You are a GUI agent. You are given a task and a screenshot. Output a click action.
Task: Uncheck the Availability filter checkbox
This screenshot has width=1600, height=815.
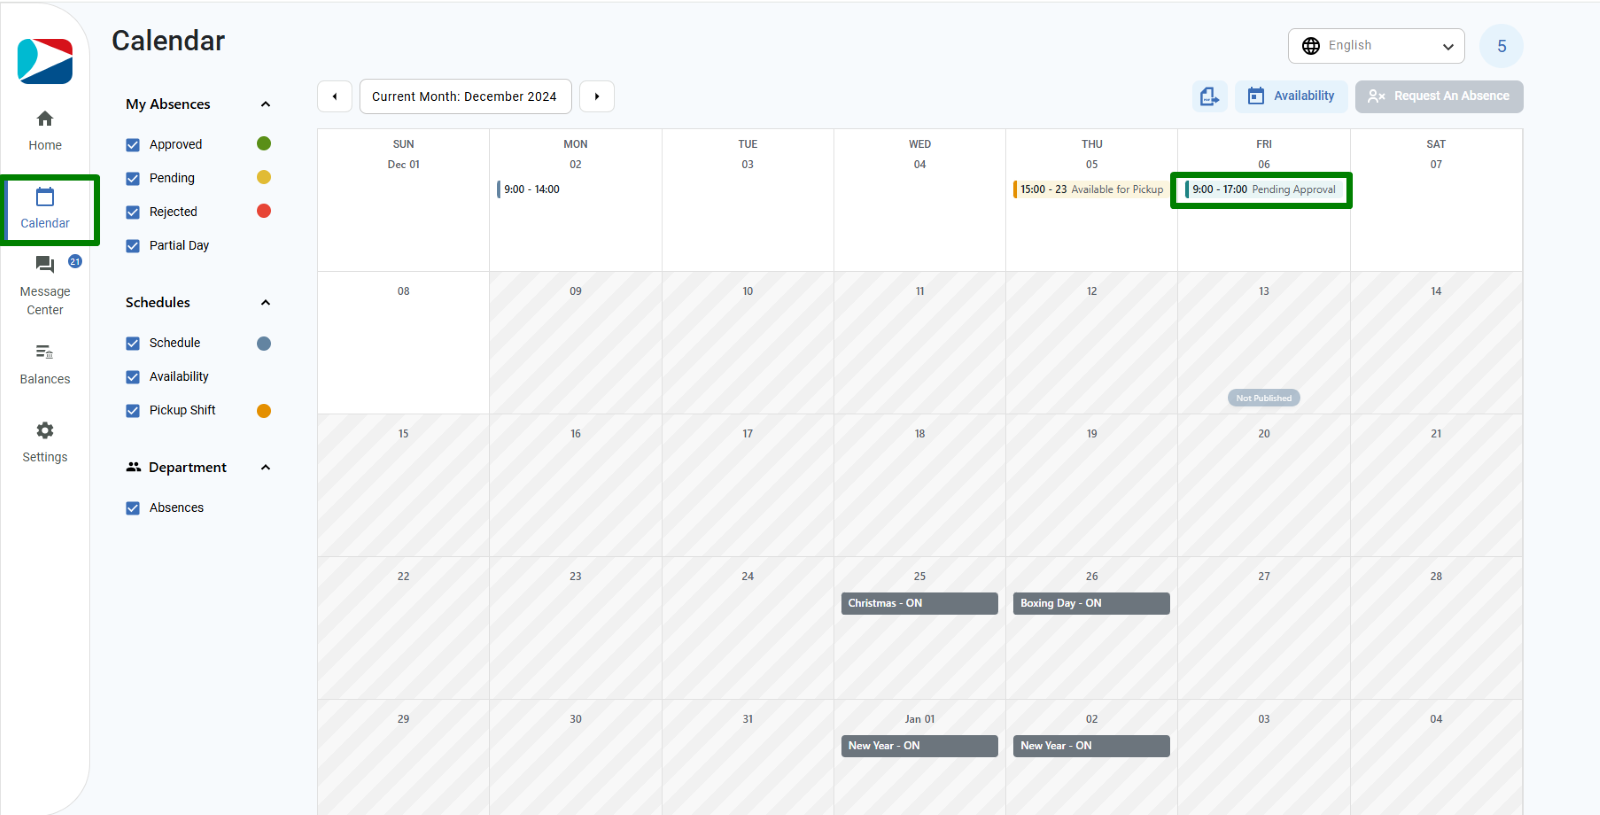[133, 377]
